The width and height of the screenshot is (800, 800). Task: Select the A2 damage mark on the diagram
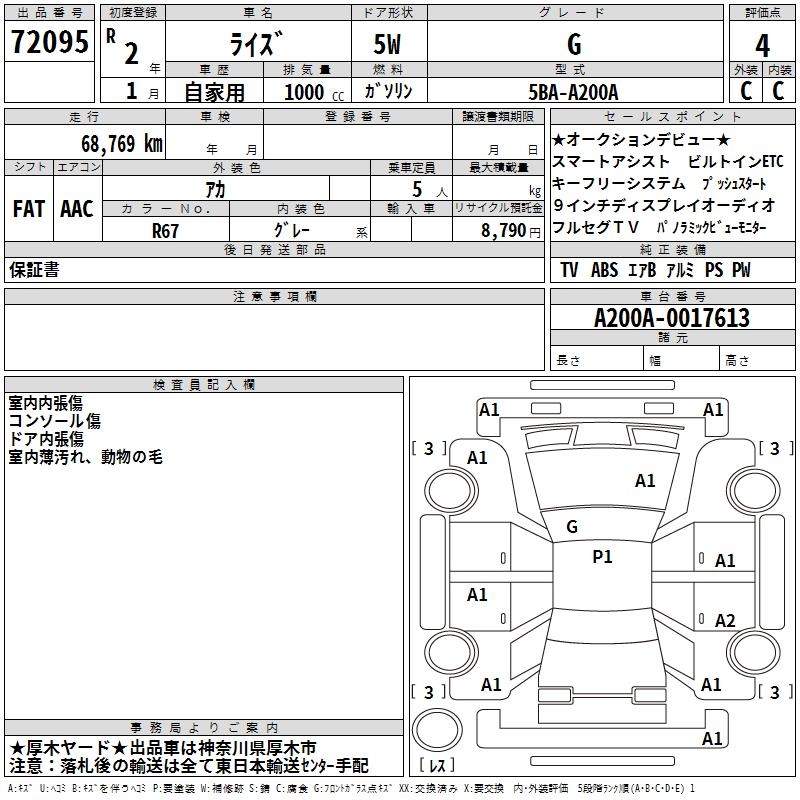(x=725, y=620)
